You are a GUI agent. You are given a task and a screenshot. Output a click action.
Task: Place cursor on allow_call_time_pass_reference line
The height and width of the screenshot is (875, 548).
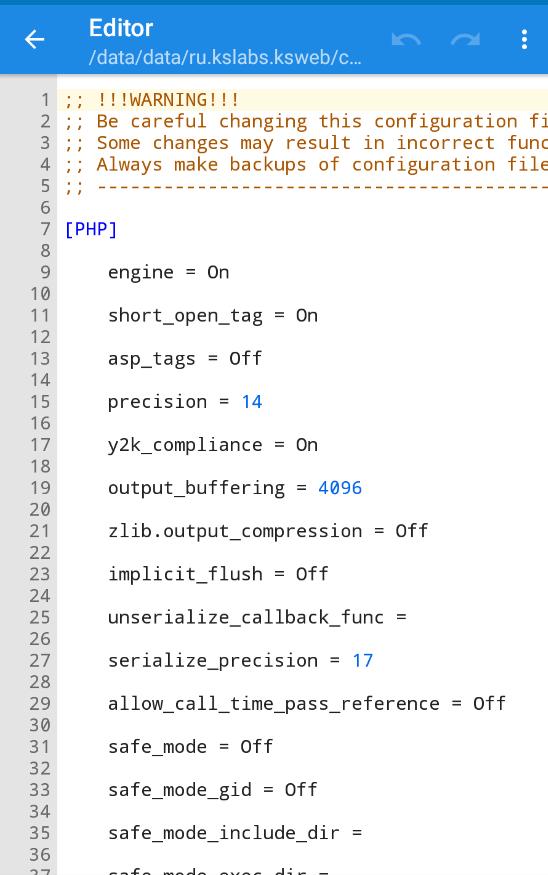[x=307, y=704]
